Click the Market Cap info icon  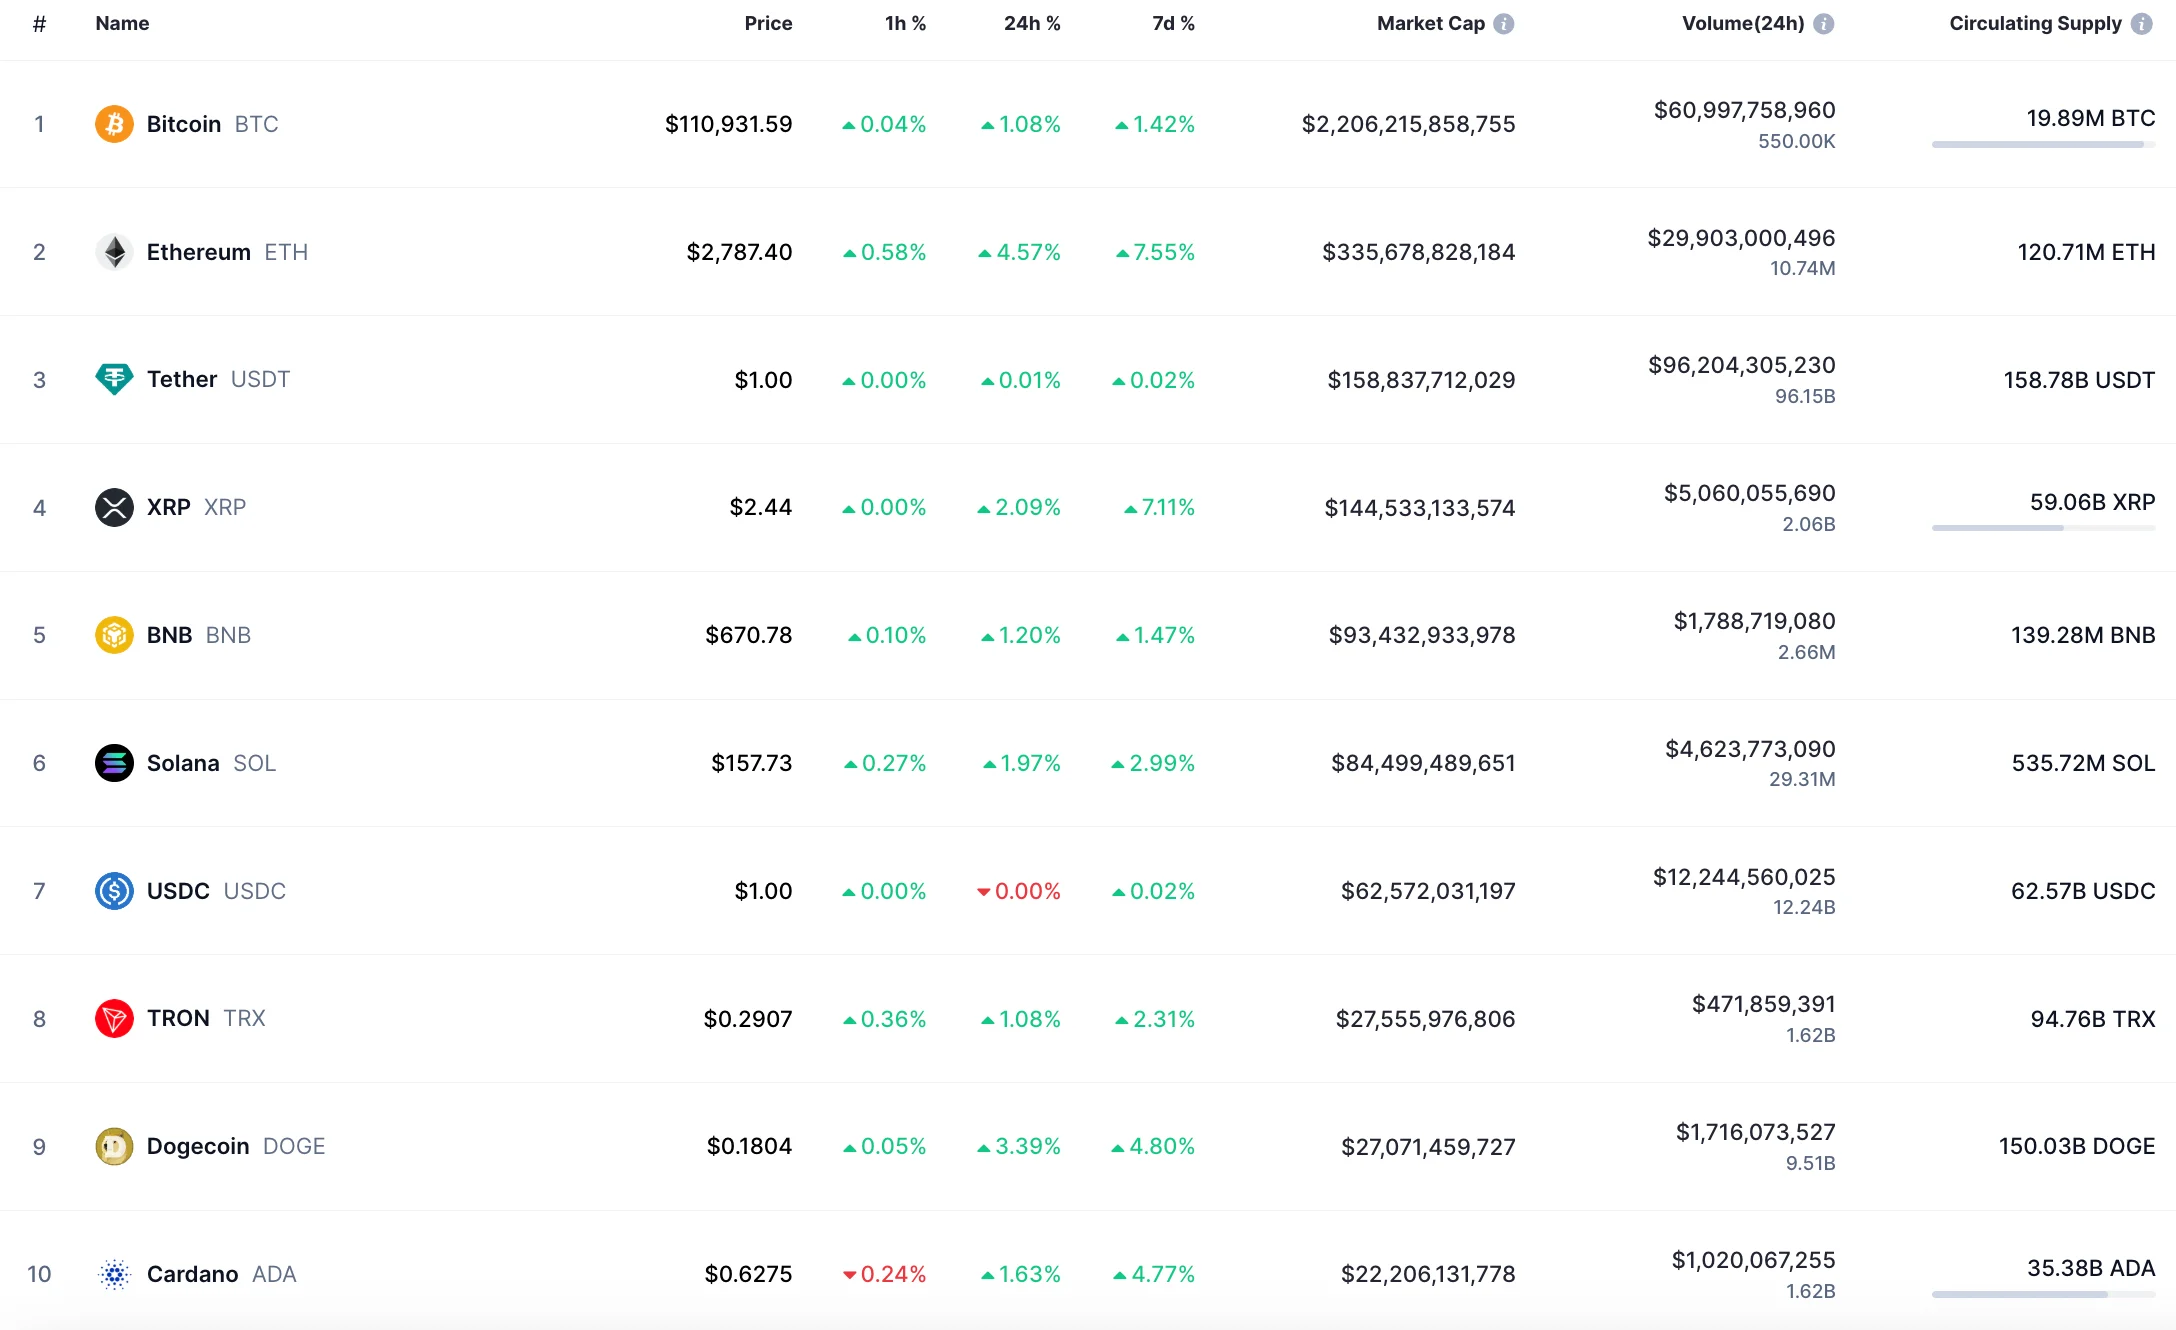coord(1503,24)
